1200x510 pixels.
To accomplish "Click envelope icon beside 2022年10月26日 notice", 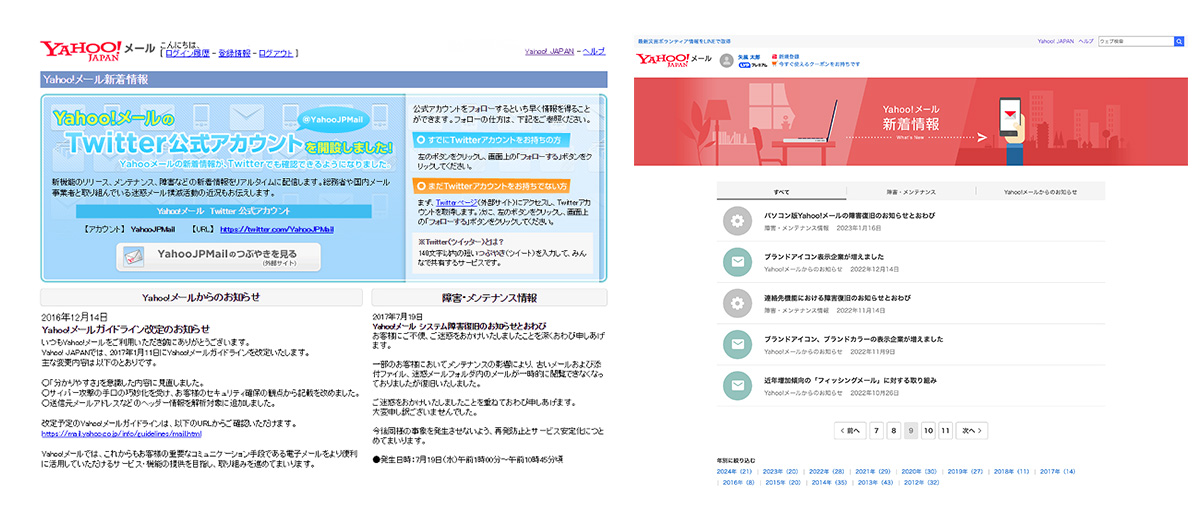I will click(737, 385).
